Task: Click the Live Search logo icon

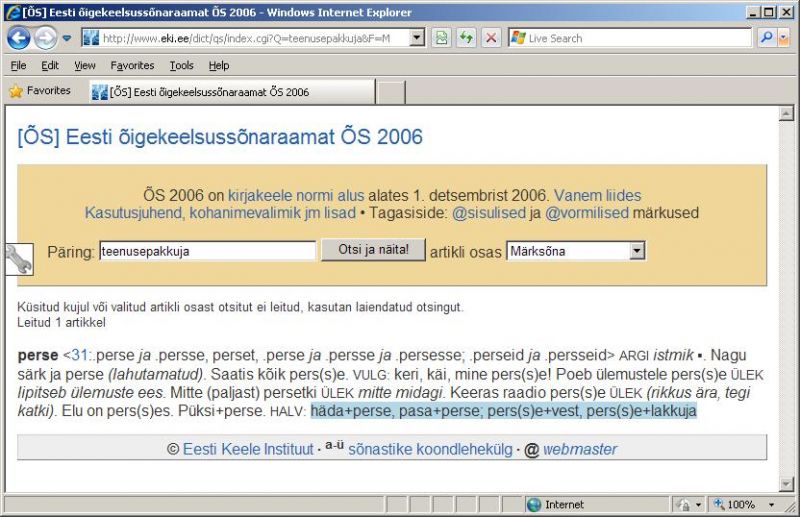Action: click(518, 38)
